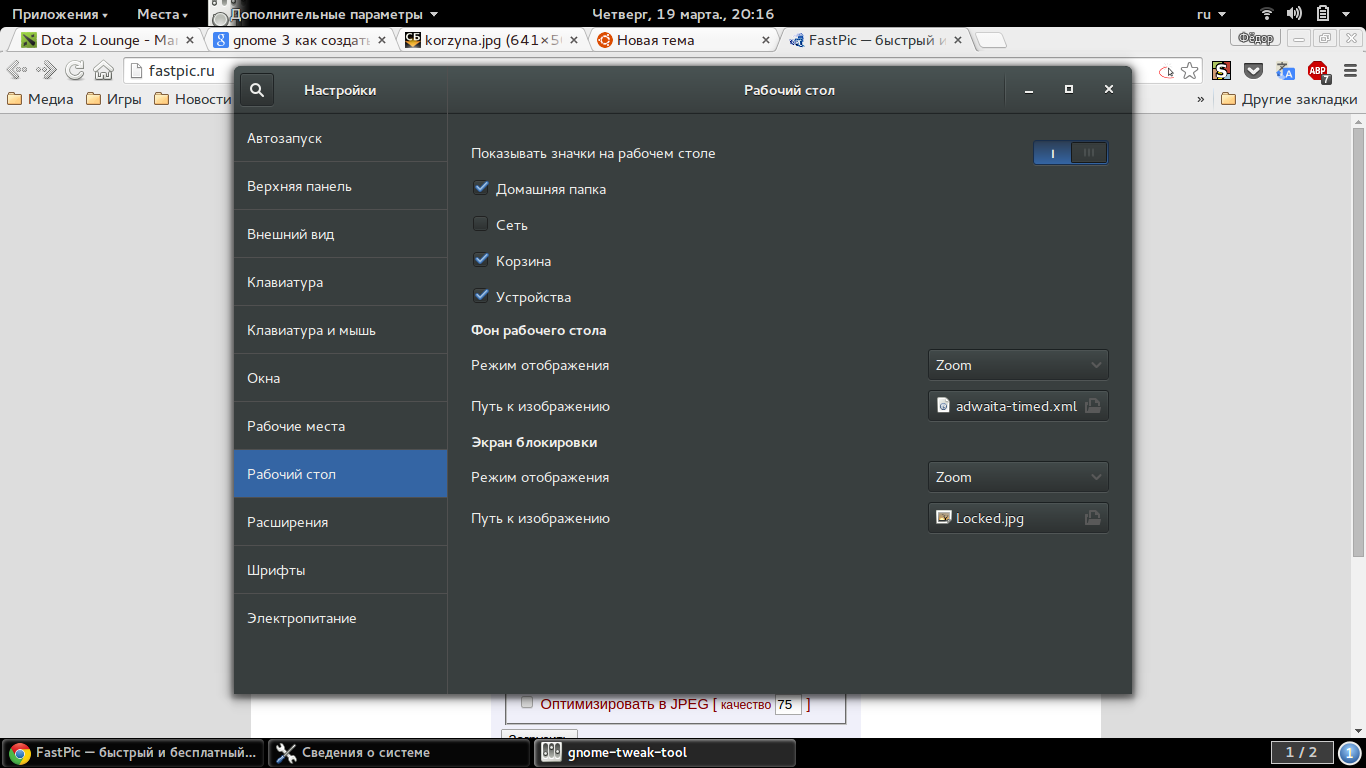The image size is (1366, 768).
Task: Select Рабочие места in the sidebar
Action: click(340, 426)
